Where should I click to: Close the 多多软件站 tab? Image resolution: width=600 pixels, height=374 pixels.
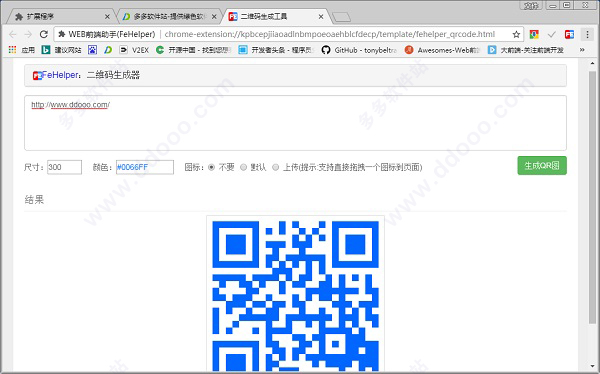coord(214,17)
